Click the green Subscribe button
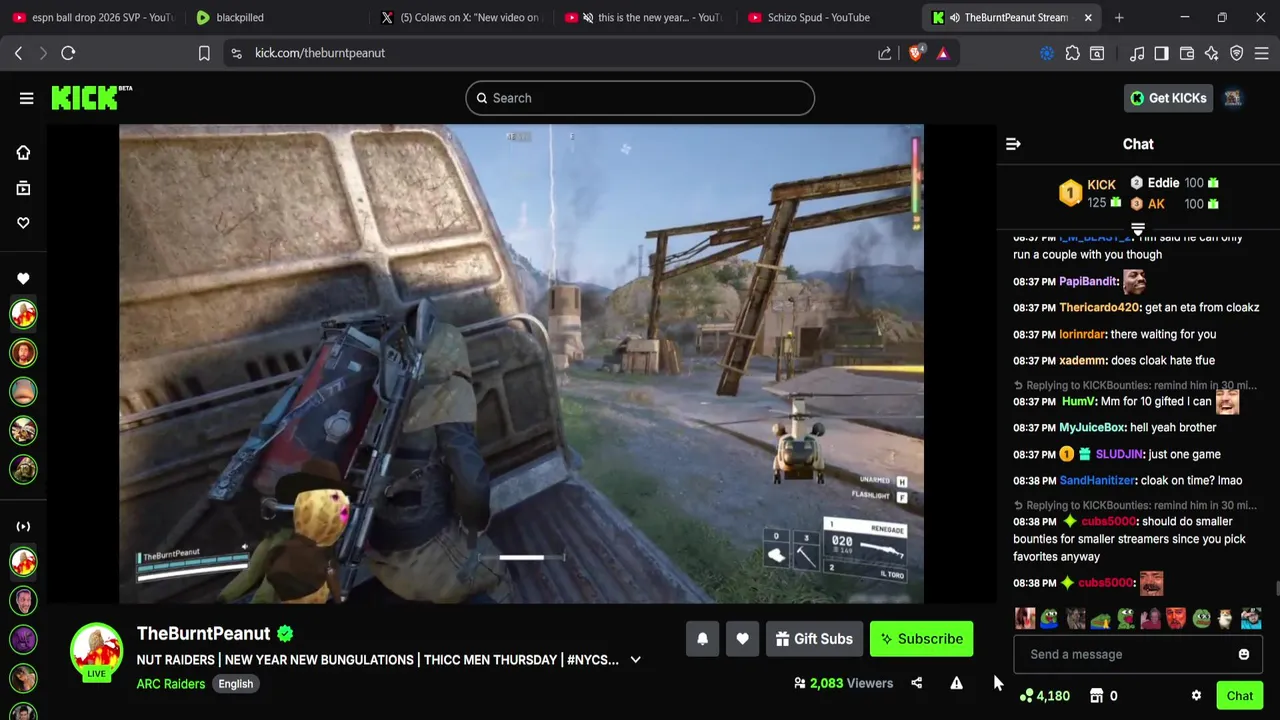 point(921,639)
